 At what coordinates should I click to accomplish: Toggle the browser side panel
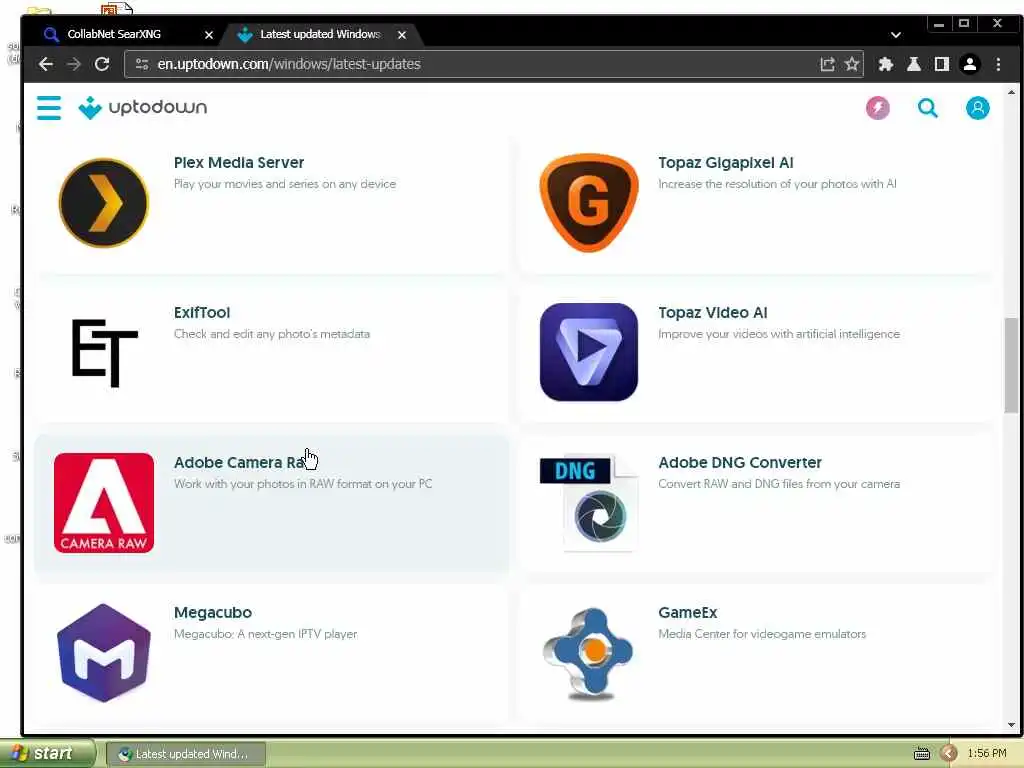[942, 64]
